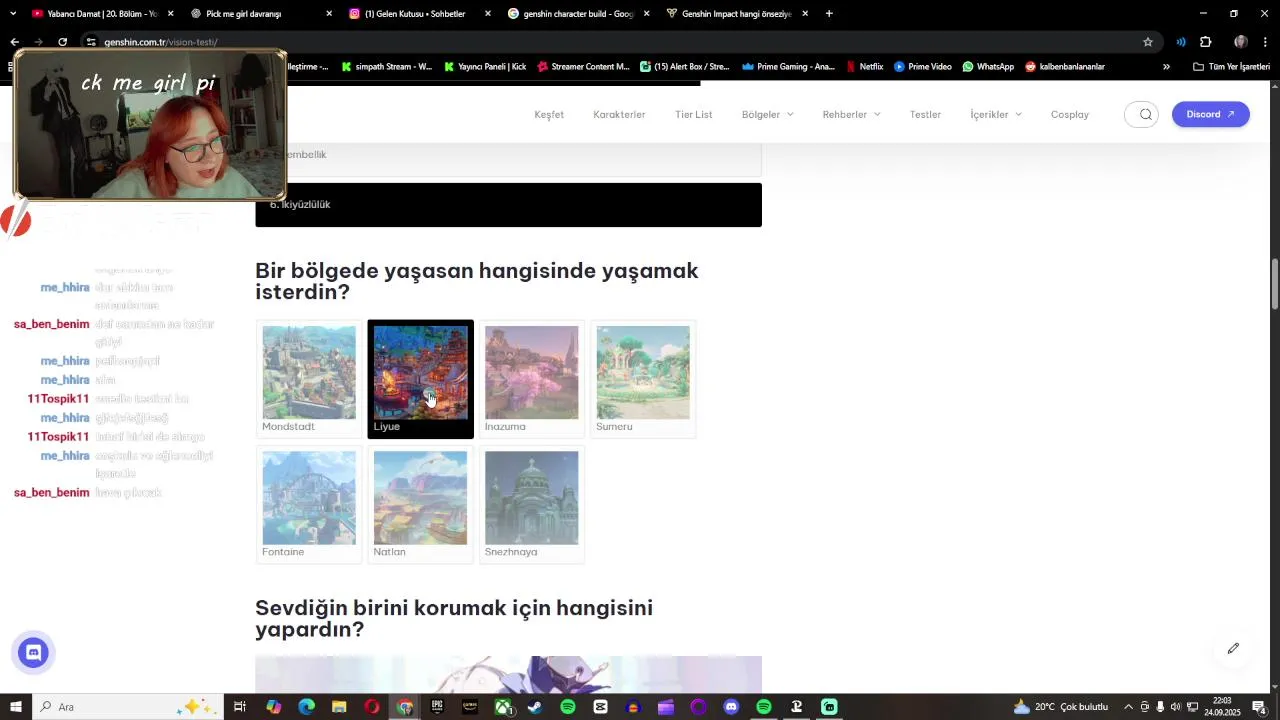The width and height of the screenshot is (1280, 720).
Task: Select the Liyue region card
Action: [420, 379]
